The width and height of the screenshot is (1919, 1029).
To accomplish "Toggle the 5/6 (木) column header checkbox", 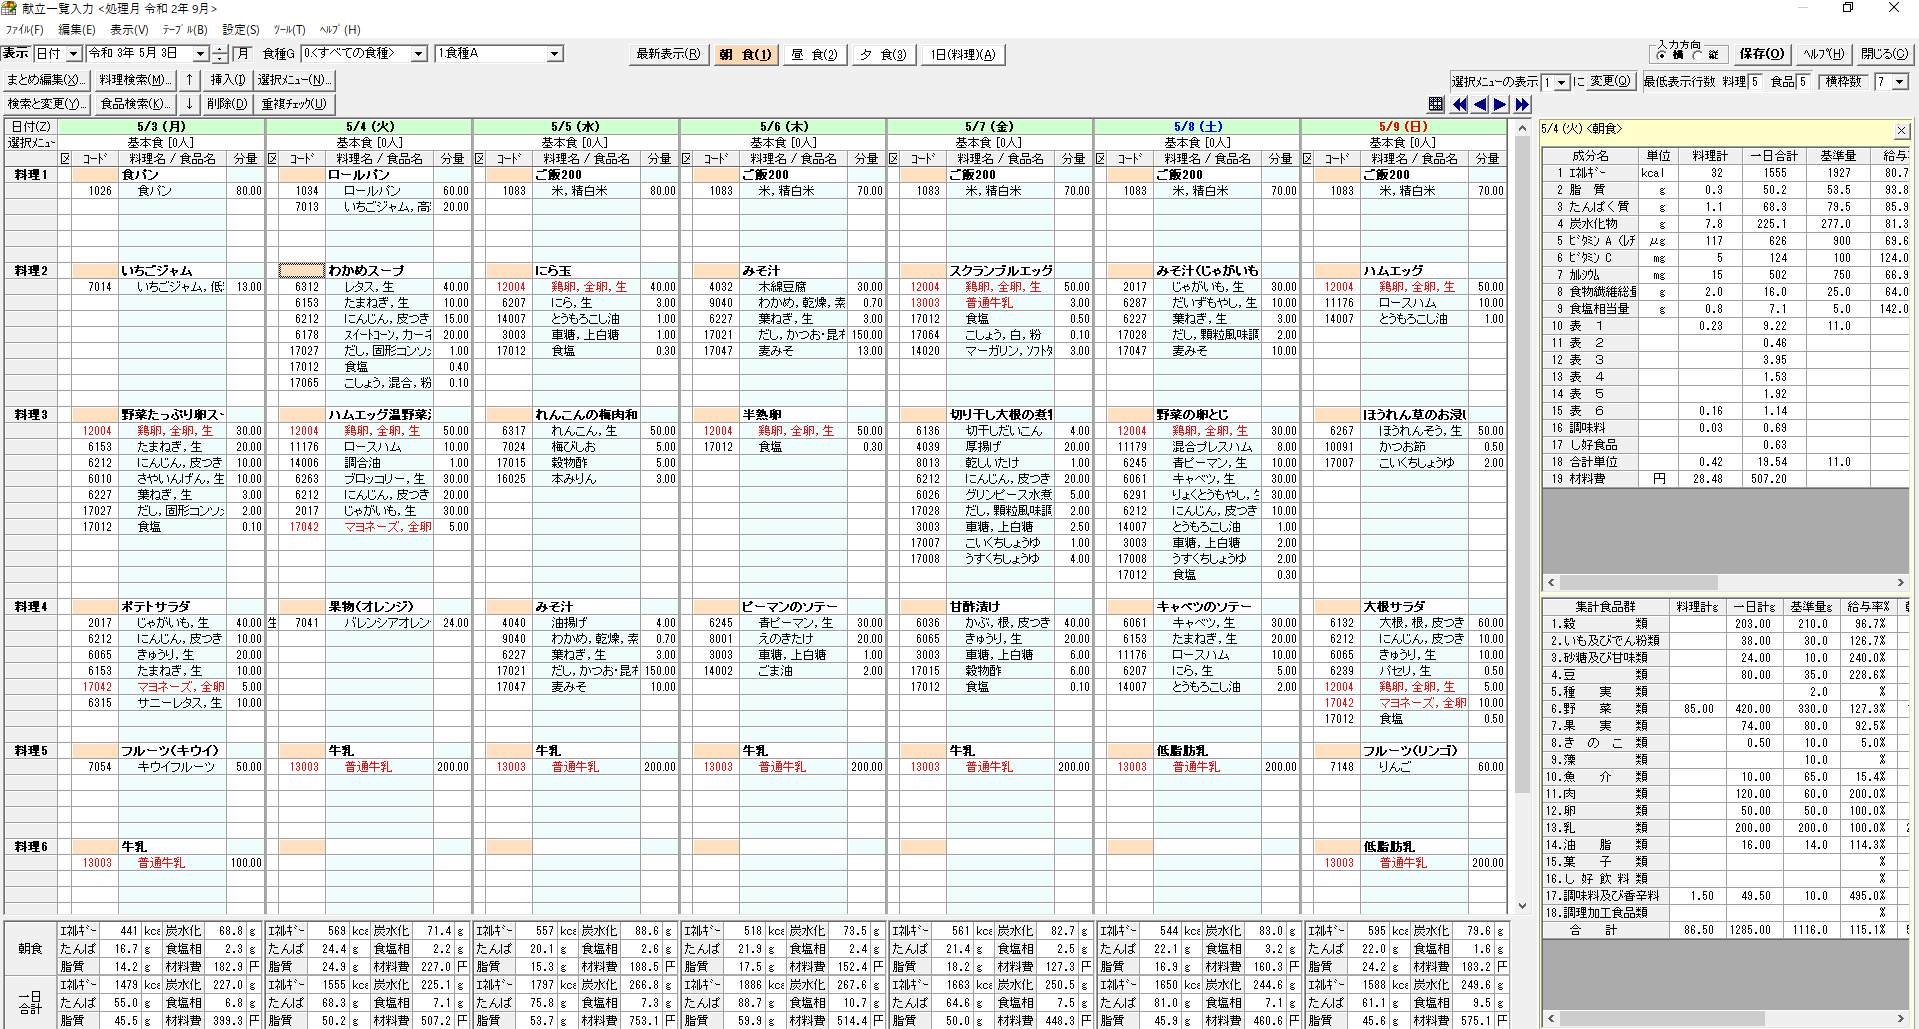I will point(686,159).
